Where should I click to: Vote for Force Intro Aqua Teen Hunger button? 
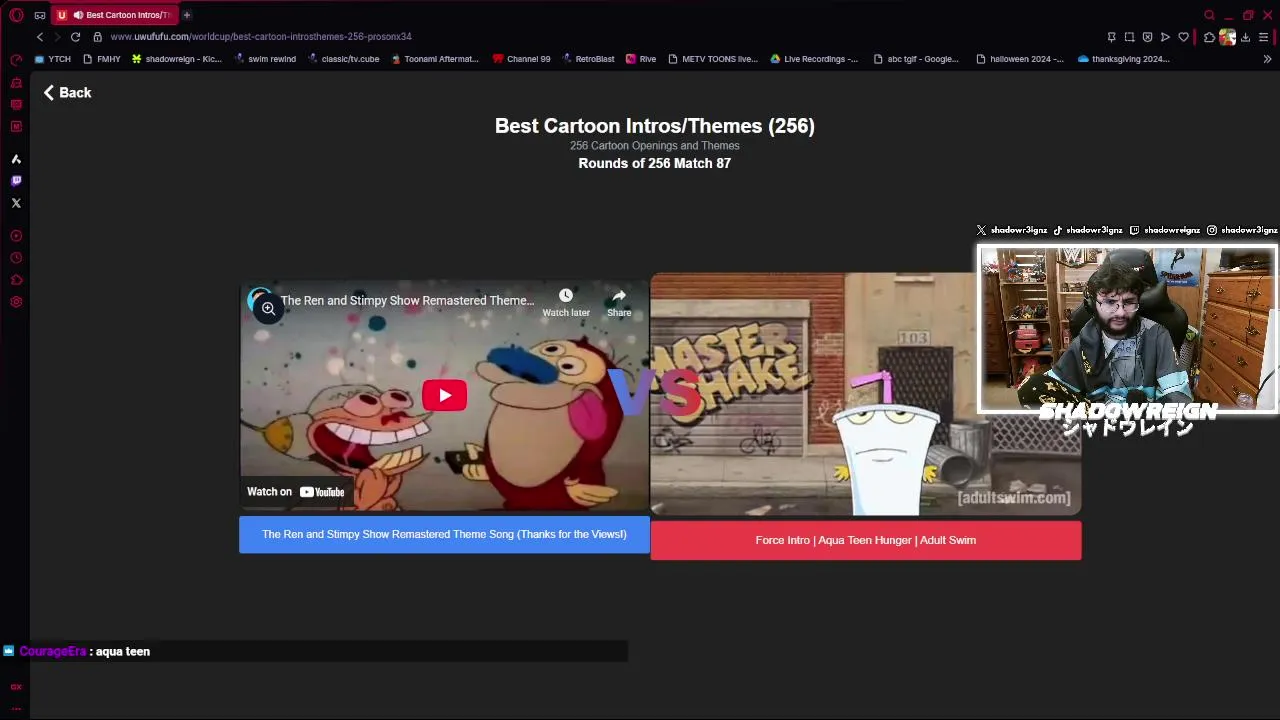click(866, 540)
